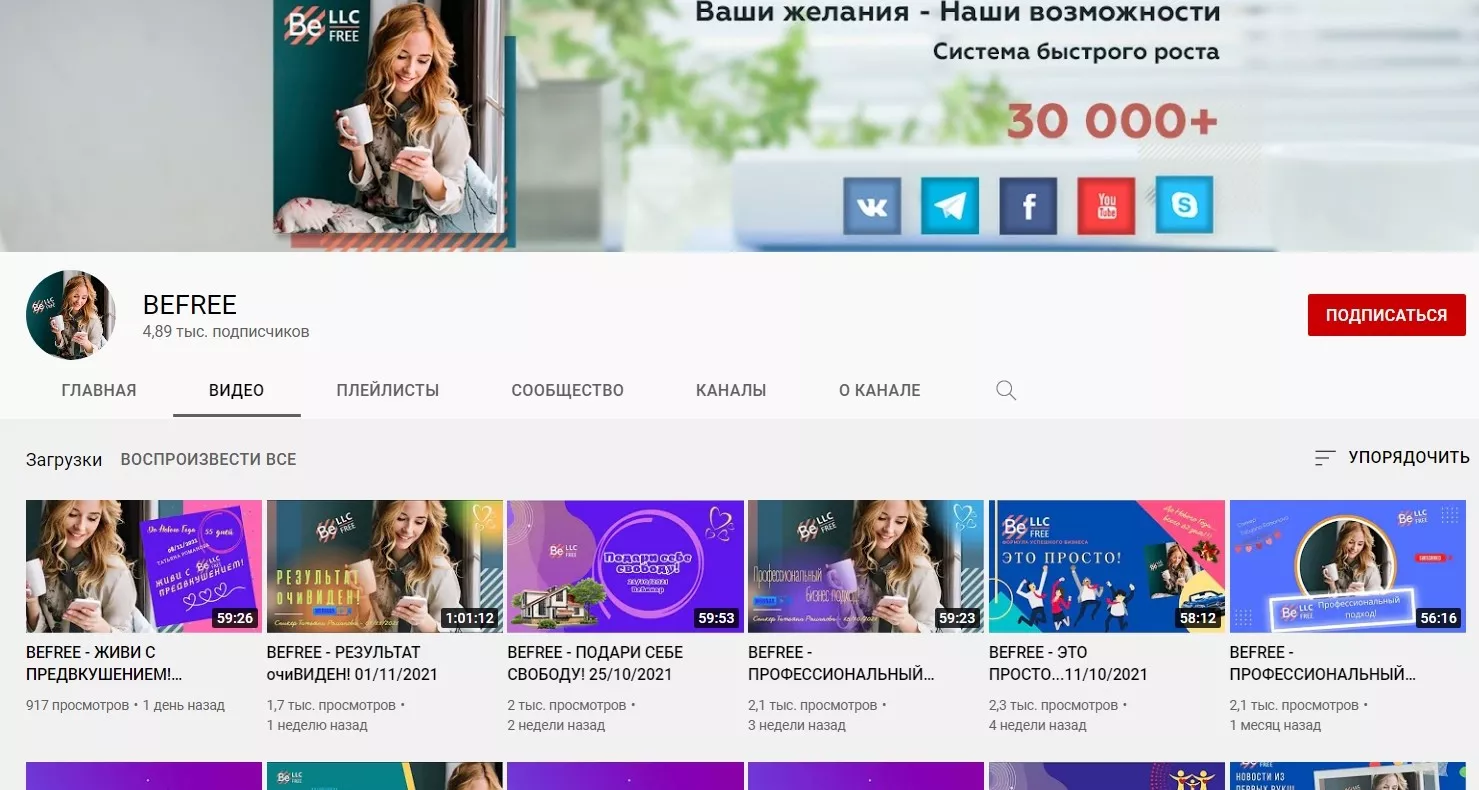This screenshot has width=1479, height=790.
Task: Click the title ЭТО ПРОСТО...11/10/2021
Action: click(x=1068, y=663)
